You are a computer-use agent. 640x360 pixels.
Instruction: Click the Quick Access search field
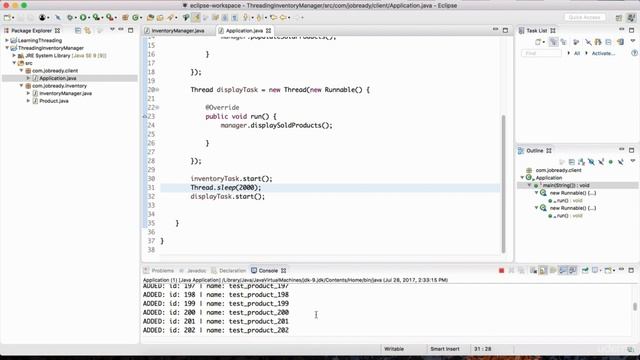coord(584,18)
